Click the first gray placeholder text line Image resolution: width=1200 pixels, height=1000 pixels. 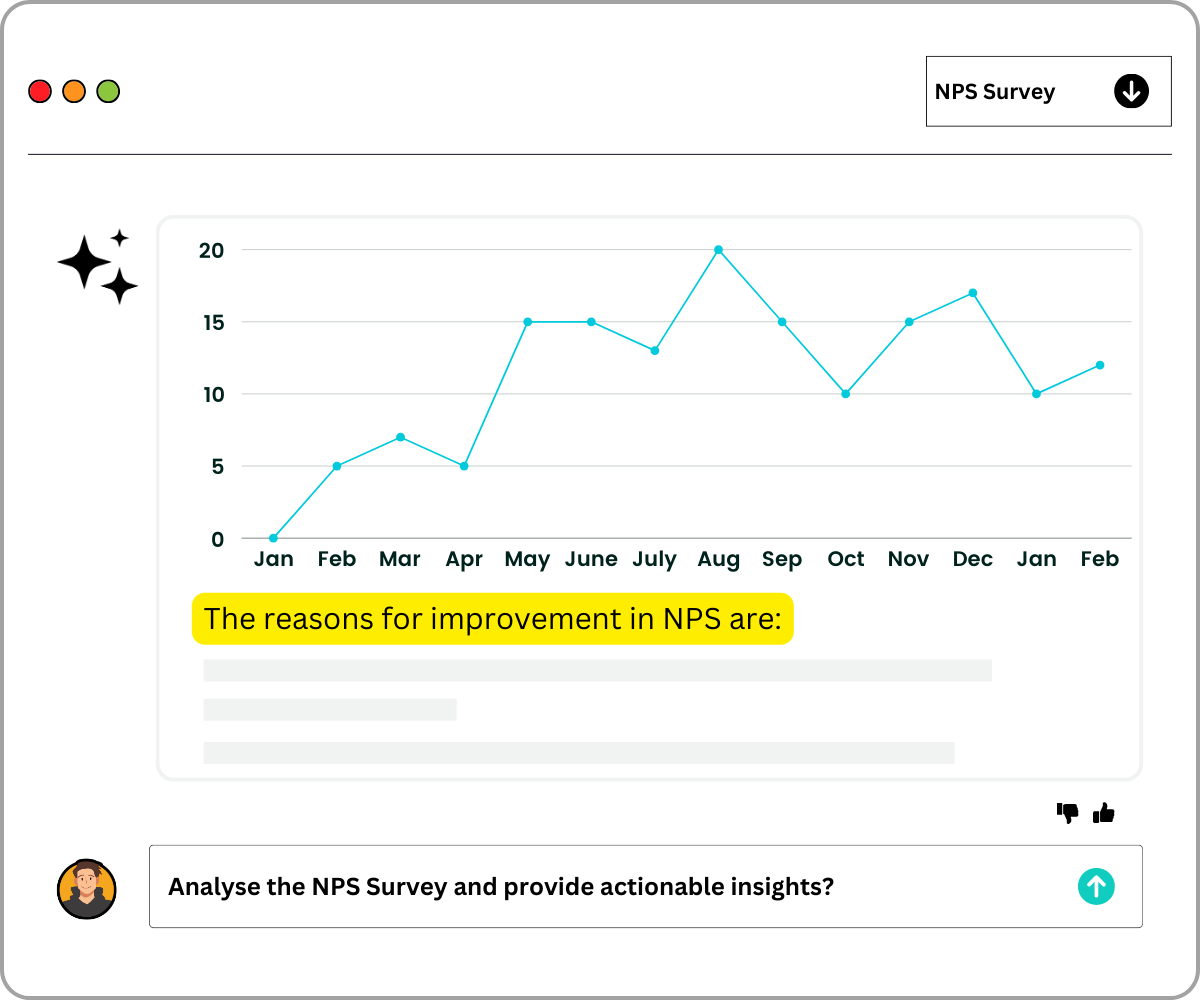click(597, 670)
